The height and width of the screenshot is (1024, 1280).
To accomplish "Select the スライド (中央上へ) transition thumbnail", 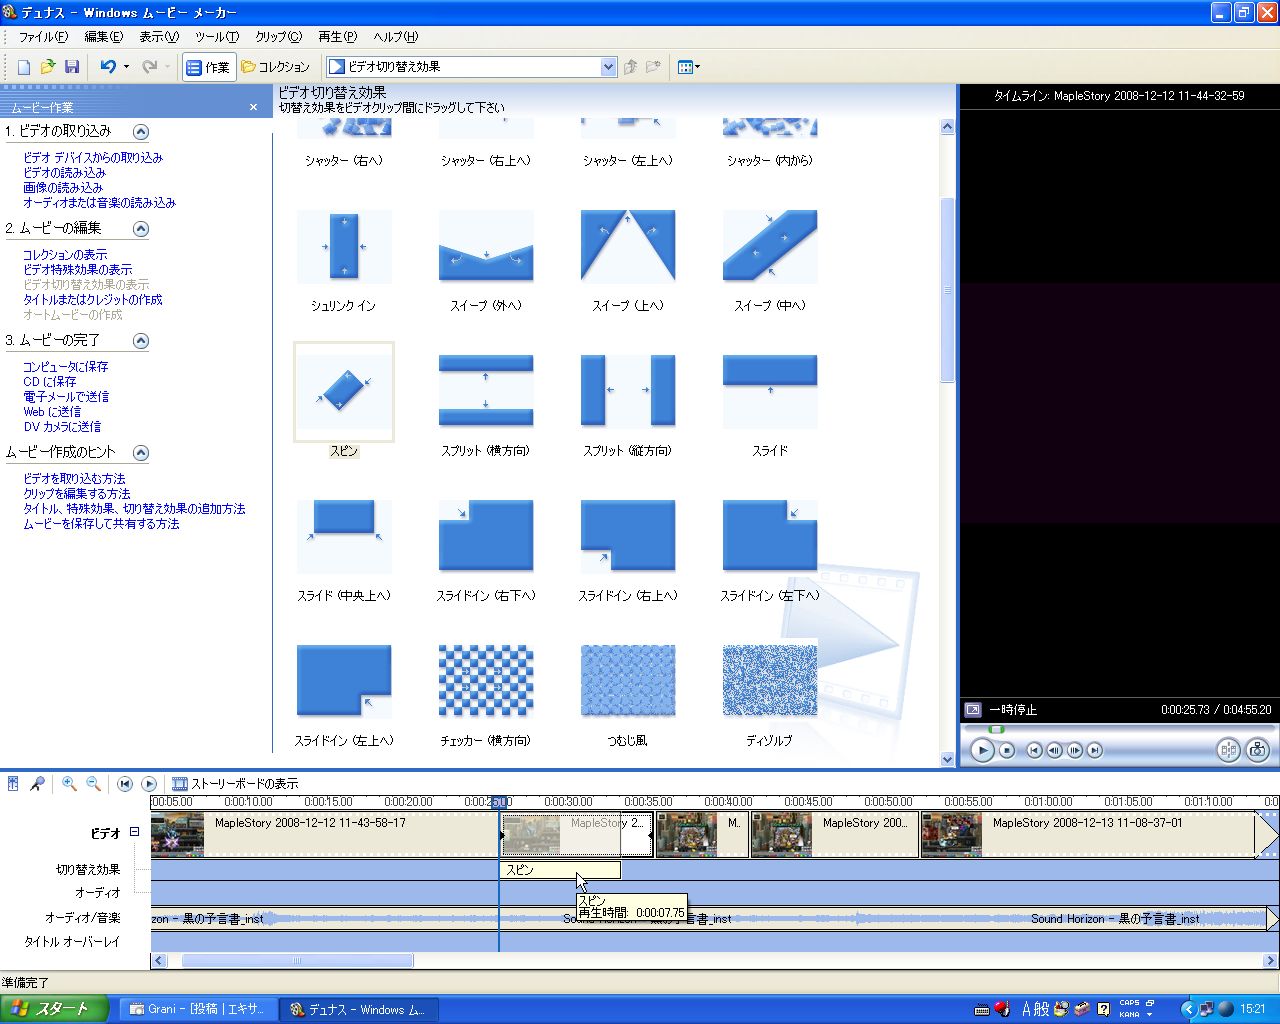I will pos(344,536).
